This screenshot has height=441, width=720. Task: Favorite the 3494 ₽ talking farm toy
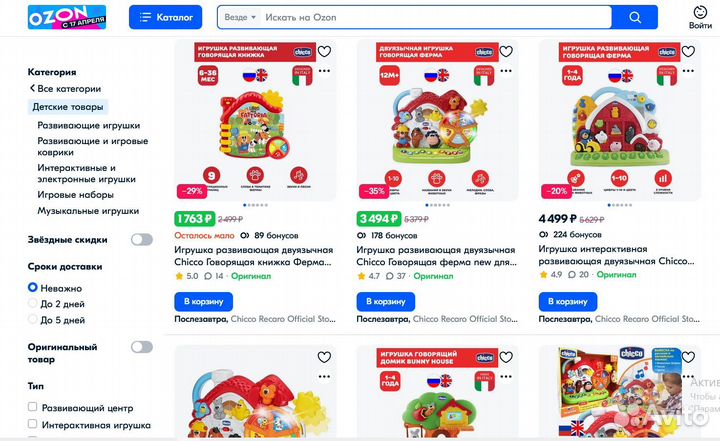(x=506, y=51)
